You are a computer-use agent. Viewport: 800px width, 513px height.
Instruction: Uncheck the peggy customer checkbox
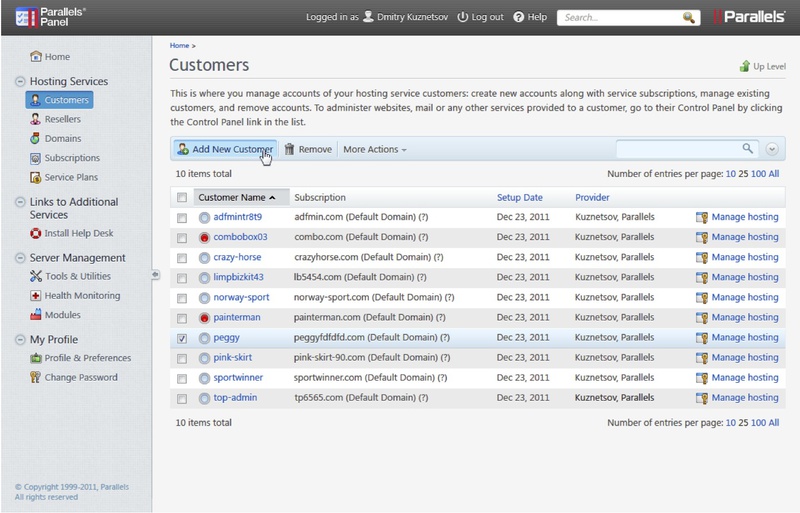pos(181,338)
